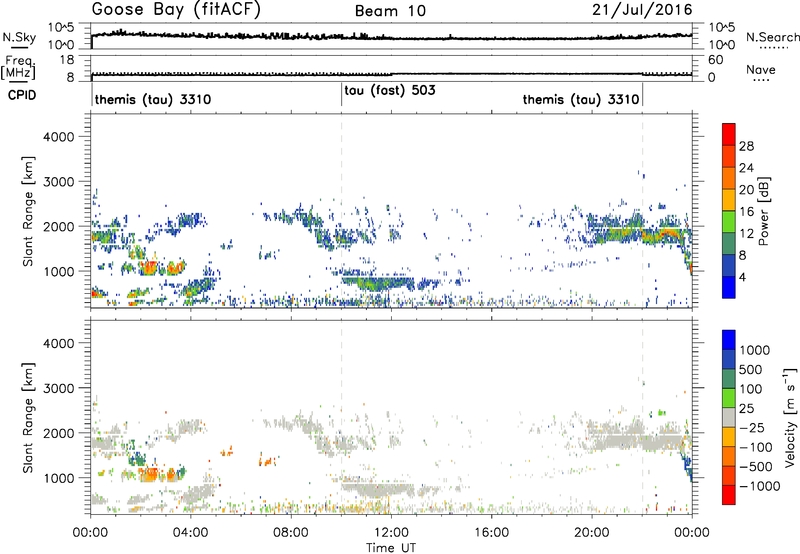Pick the gray -25 to 25 Velocity colorbar segment

(729, 417)
